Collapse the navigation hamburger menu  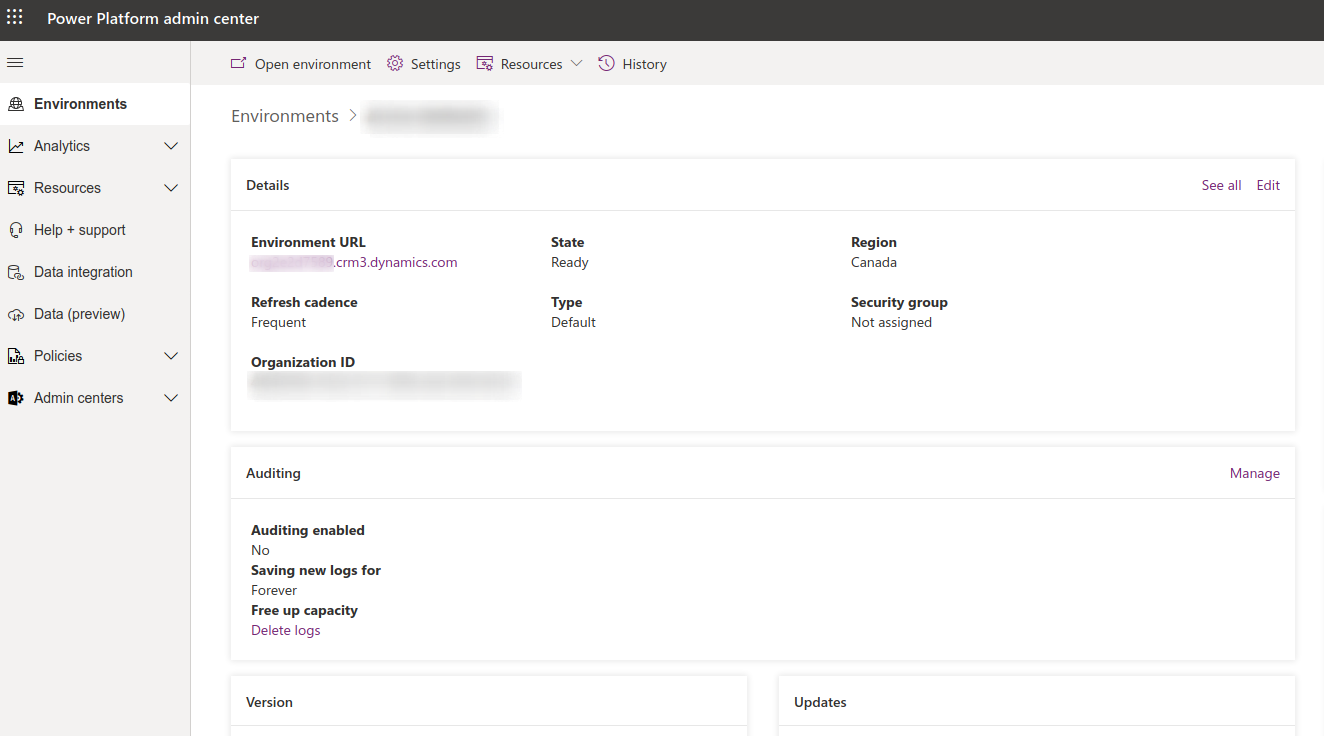point(15,63)
